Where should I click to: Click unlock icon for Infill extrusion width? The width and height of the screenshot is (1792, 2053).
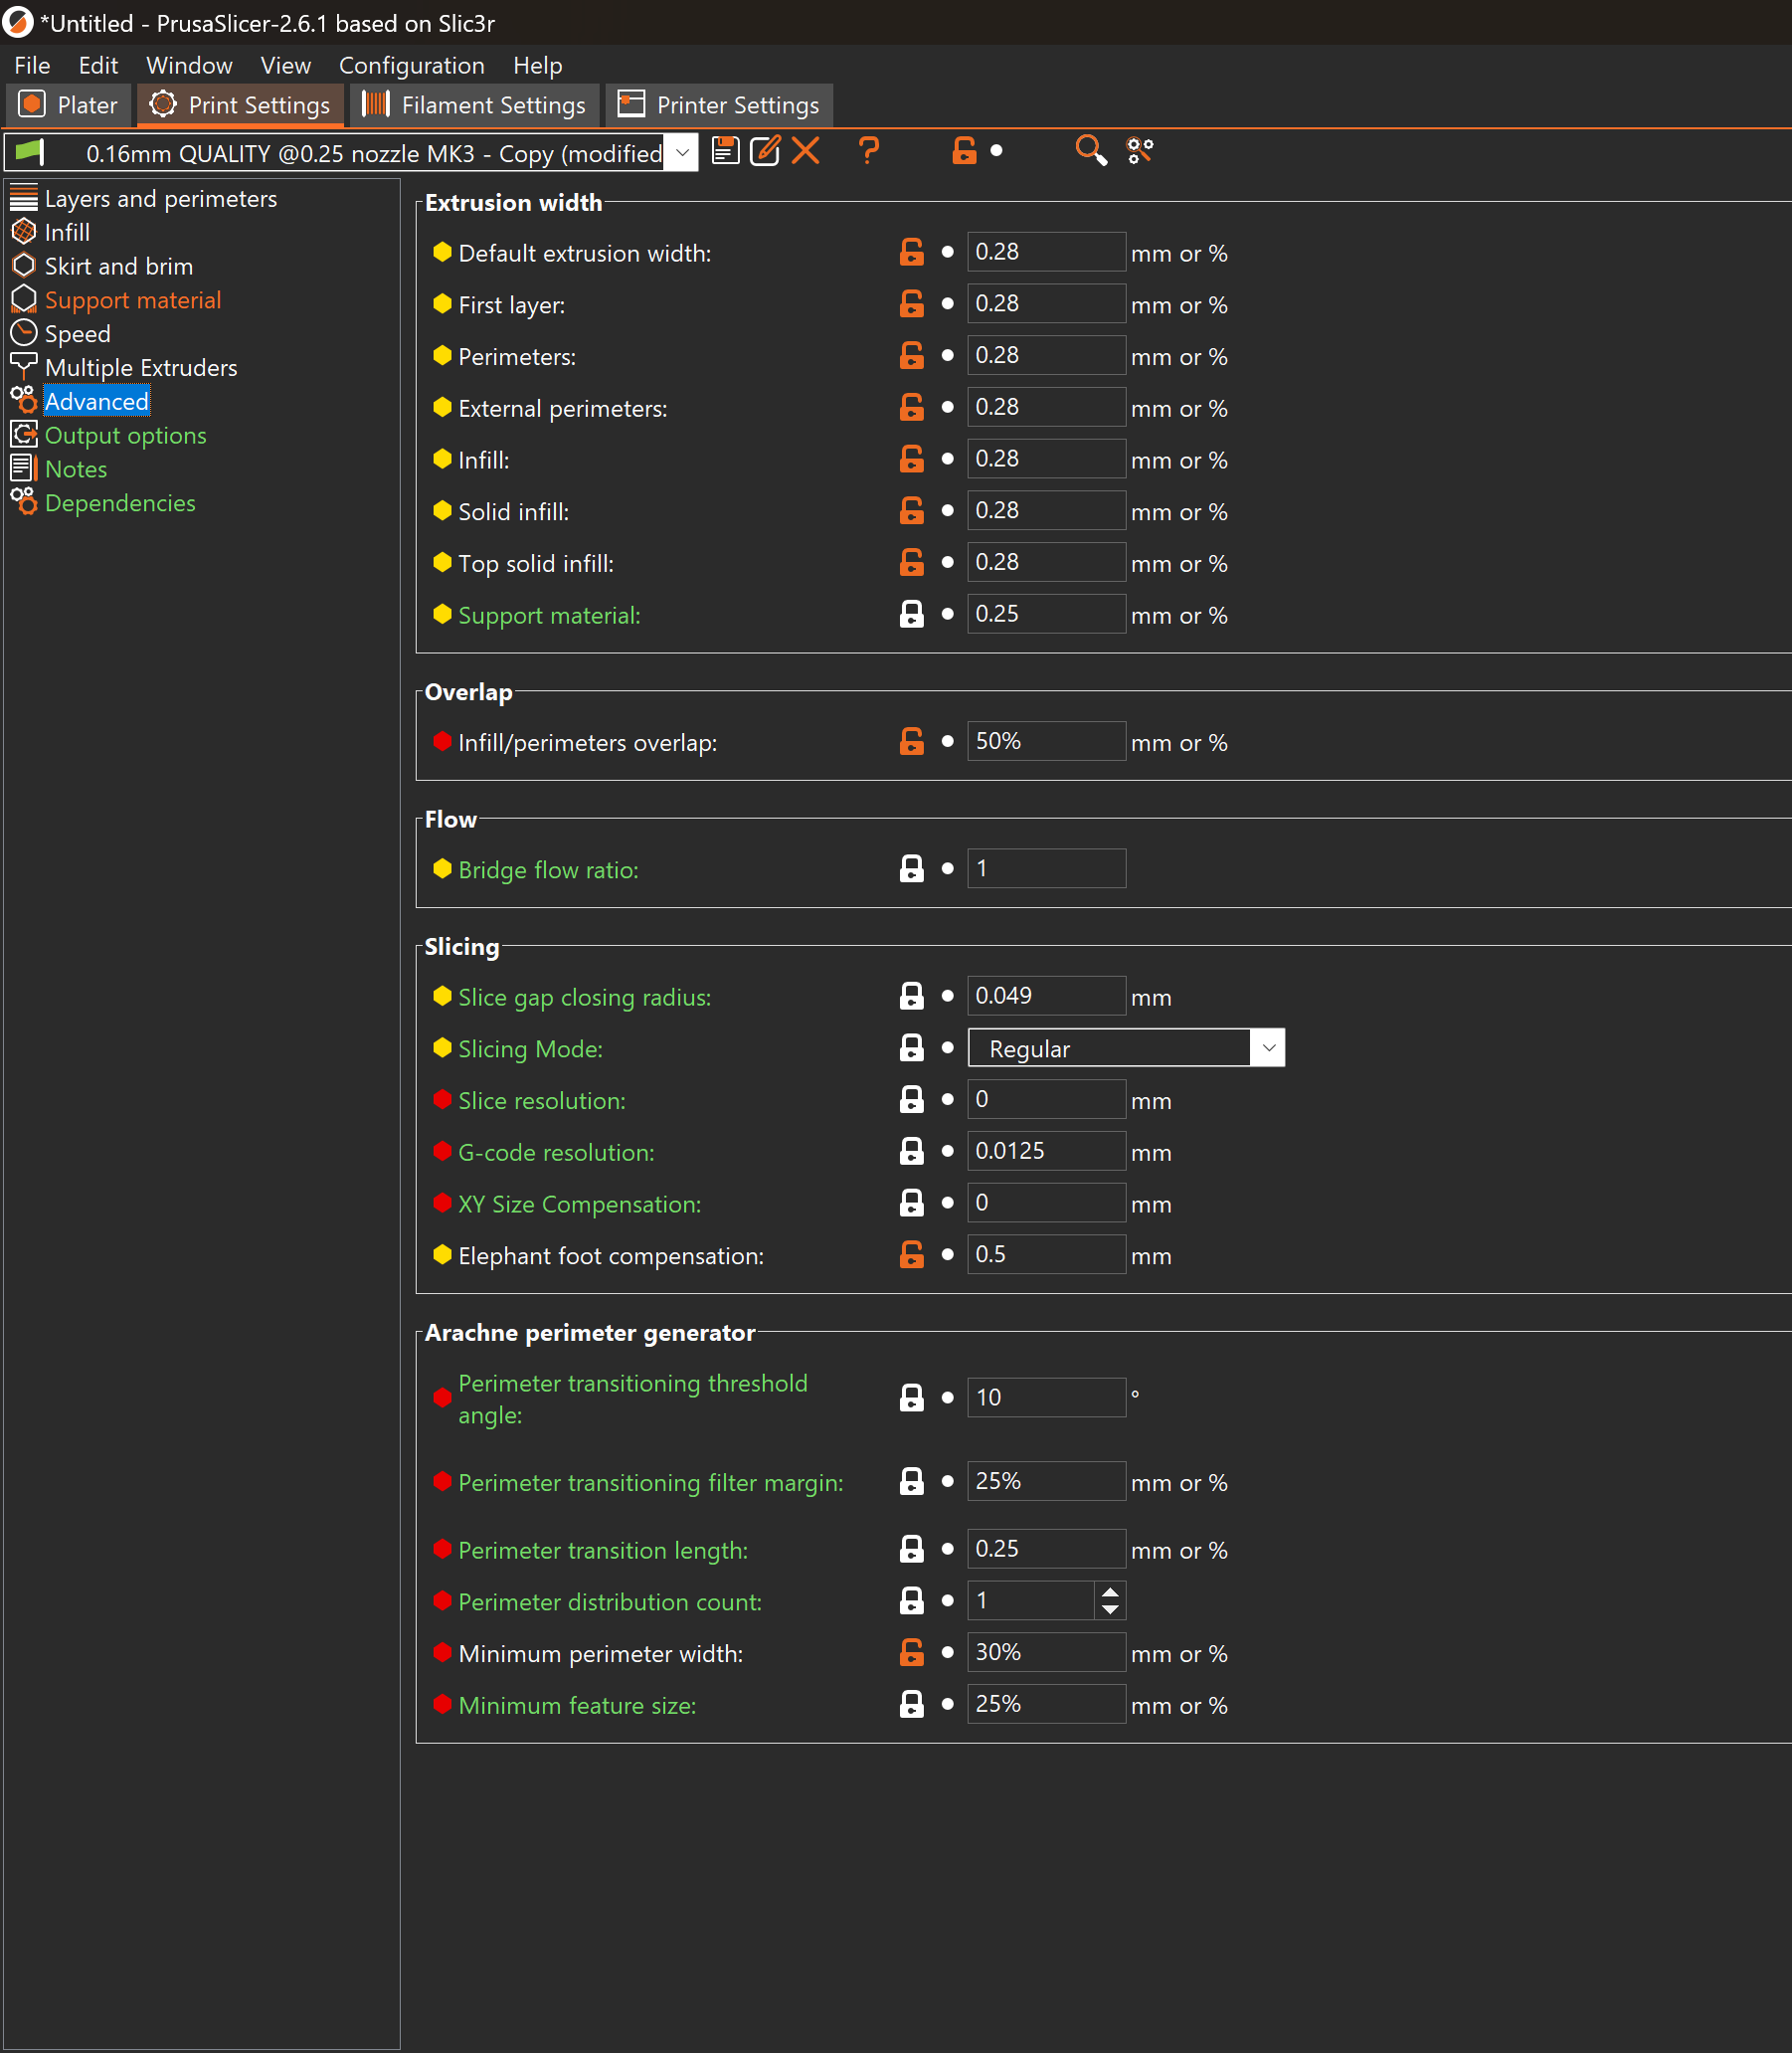point(911,459)
